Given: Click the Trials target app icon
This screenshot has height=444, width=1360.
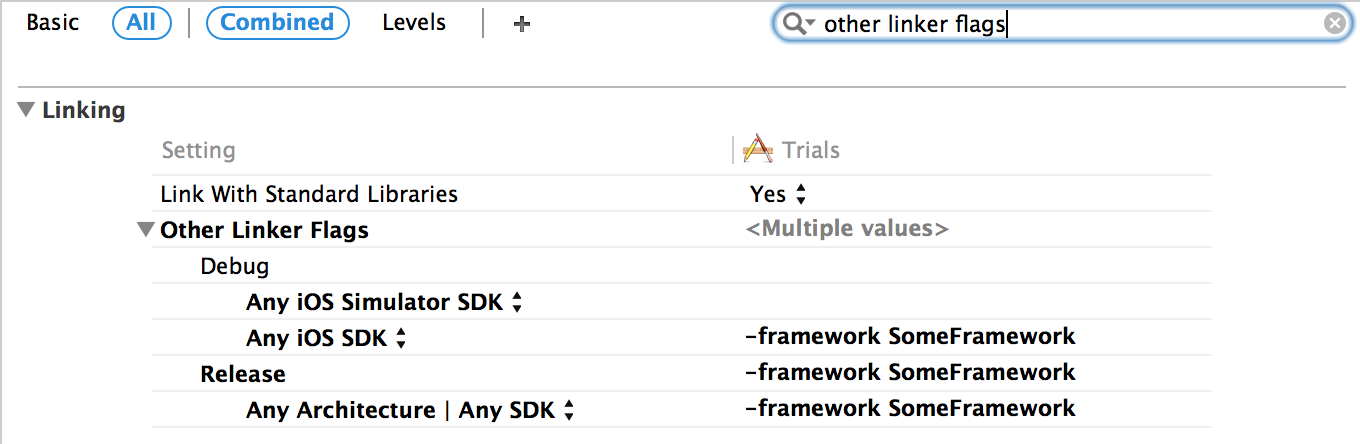Looking at the screenshot, I should (759, 150).
